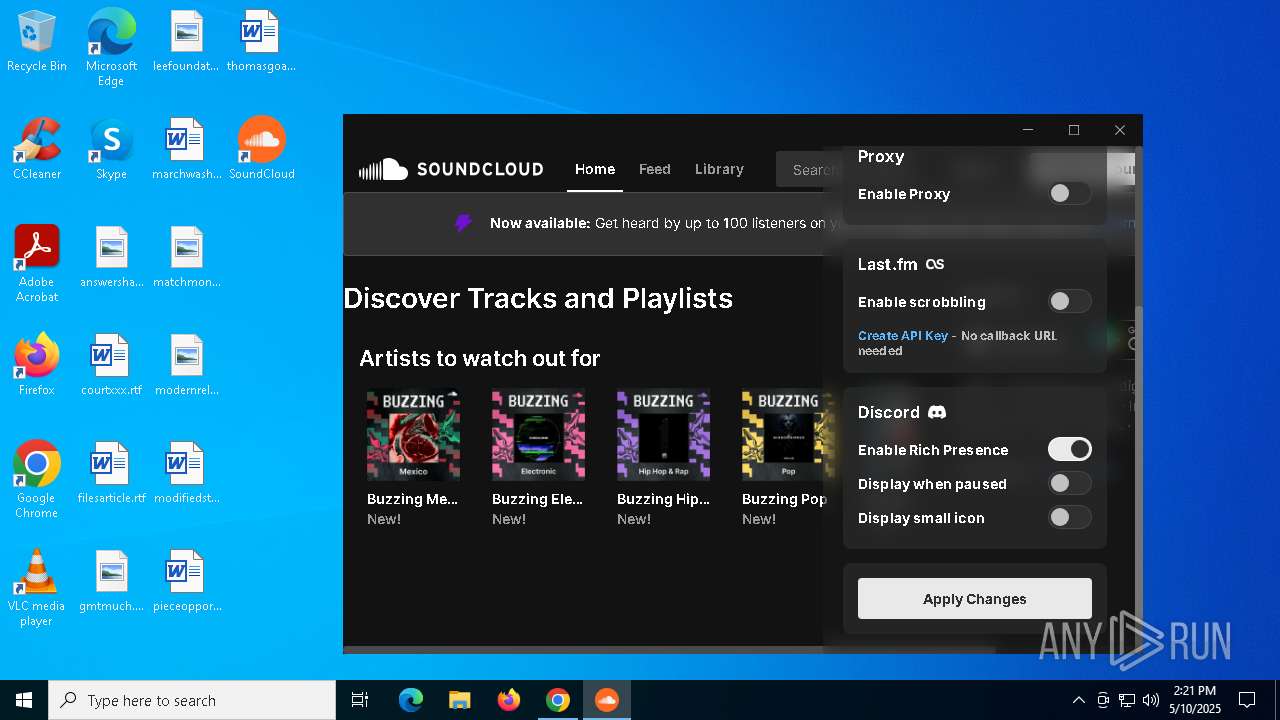Open the Buzzing Pop playlist thumbnail
1280x720 pixels.
[x=789, y=435]
